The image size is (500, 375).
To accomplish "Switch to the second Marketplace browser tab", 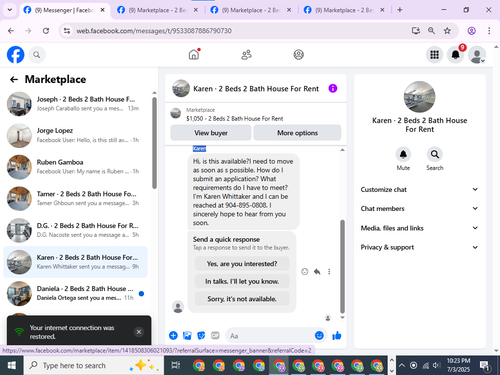I will click(x=157, y=10).
